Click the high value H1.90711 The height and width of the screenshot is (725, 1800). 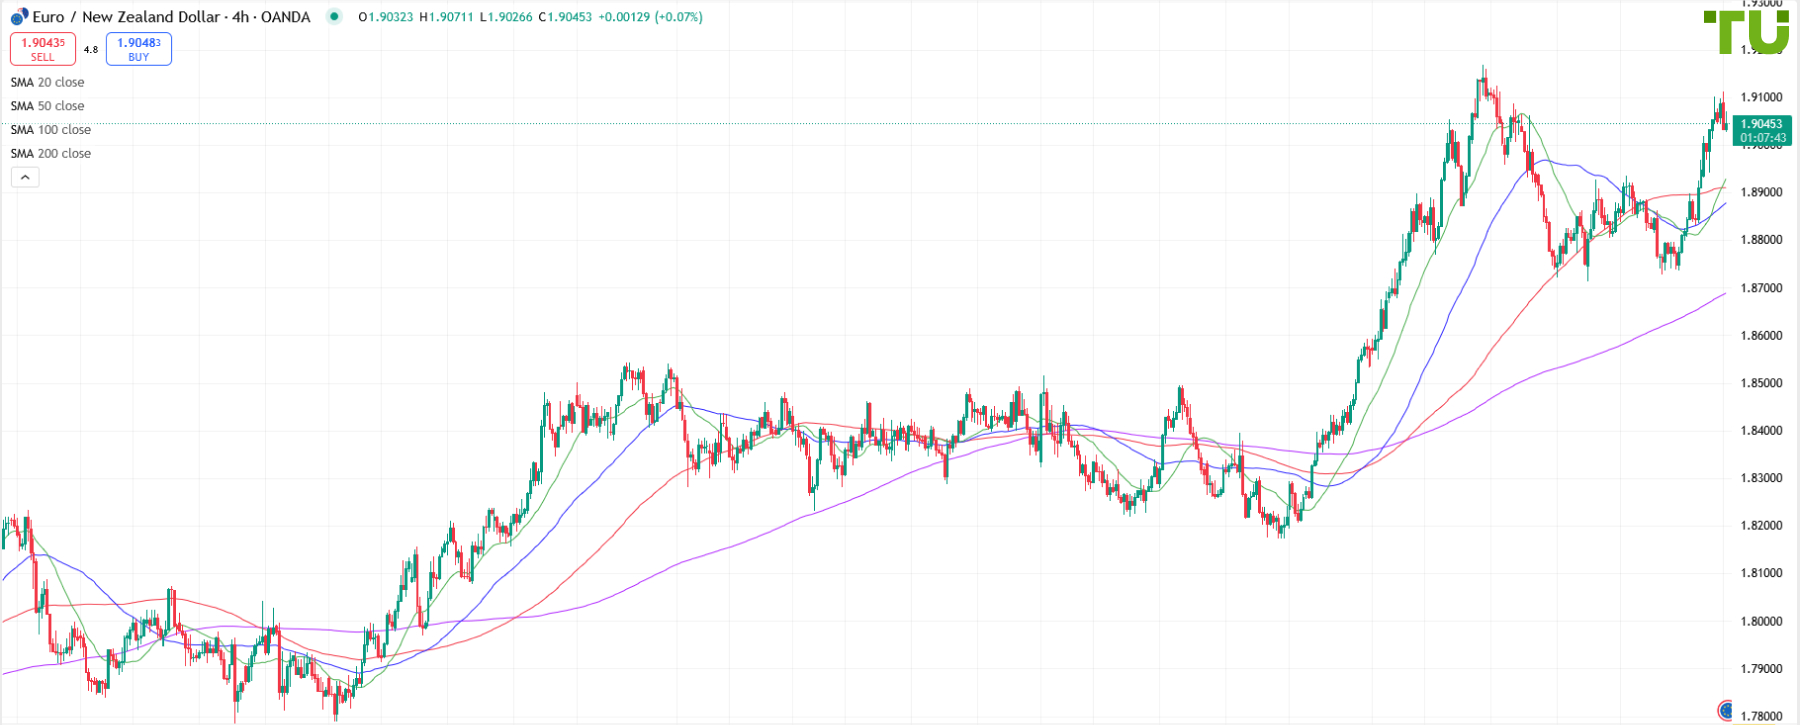446,17
